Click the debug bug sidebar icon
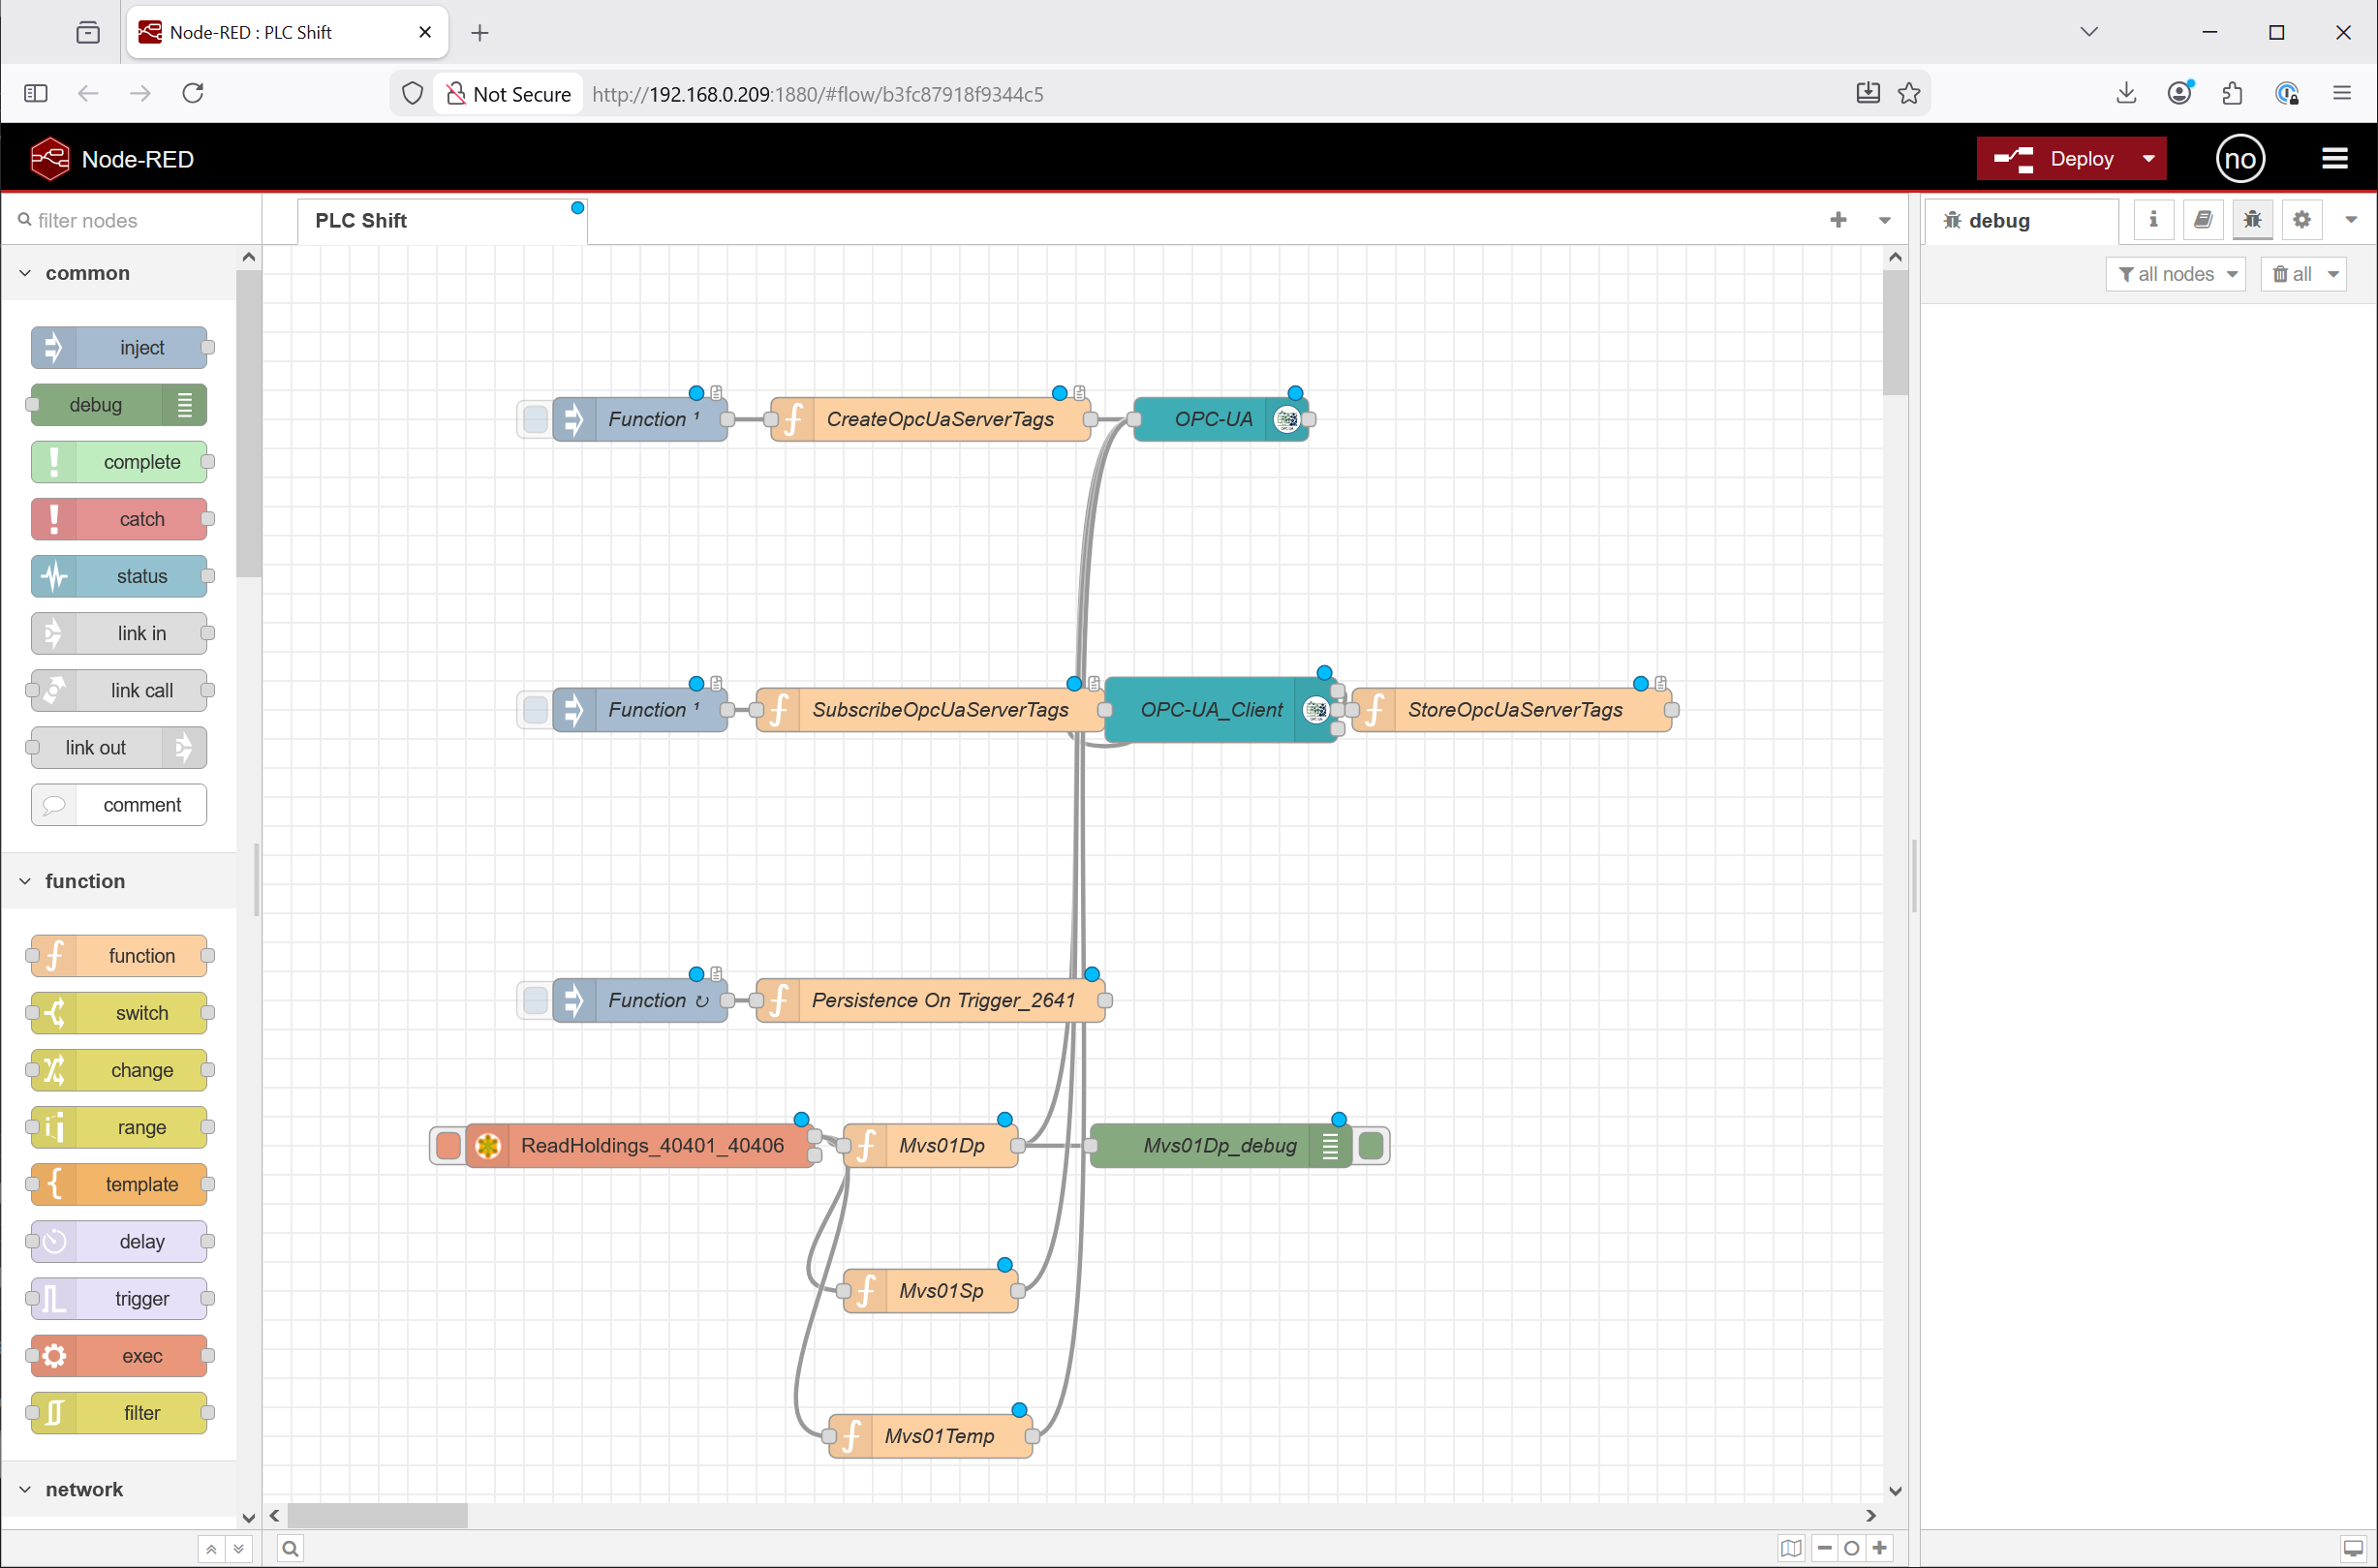Screen dimensions: 2378x1568 pyautogui.click(x=2252, y=220)
